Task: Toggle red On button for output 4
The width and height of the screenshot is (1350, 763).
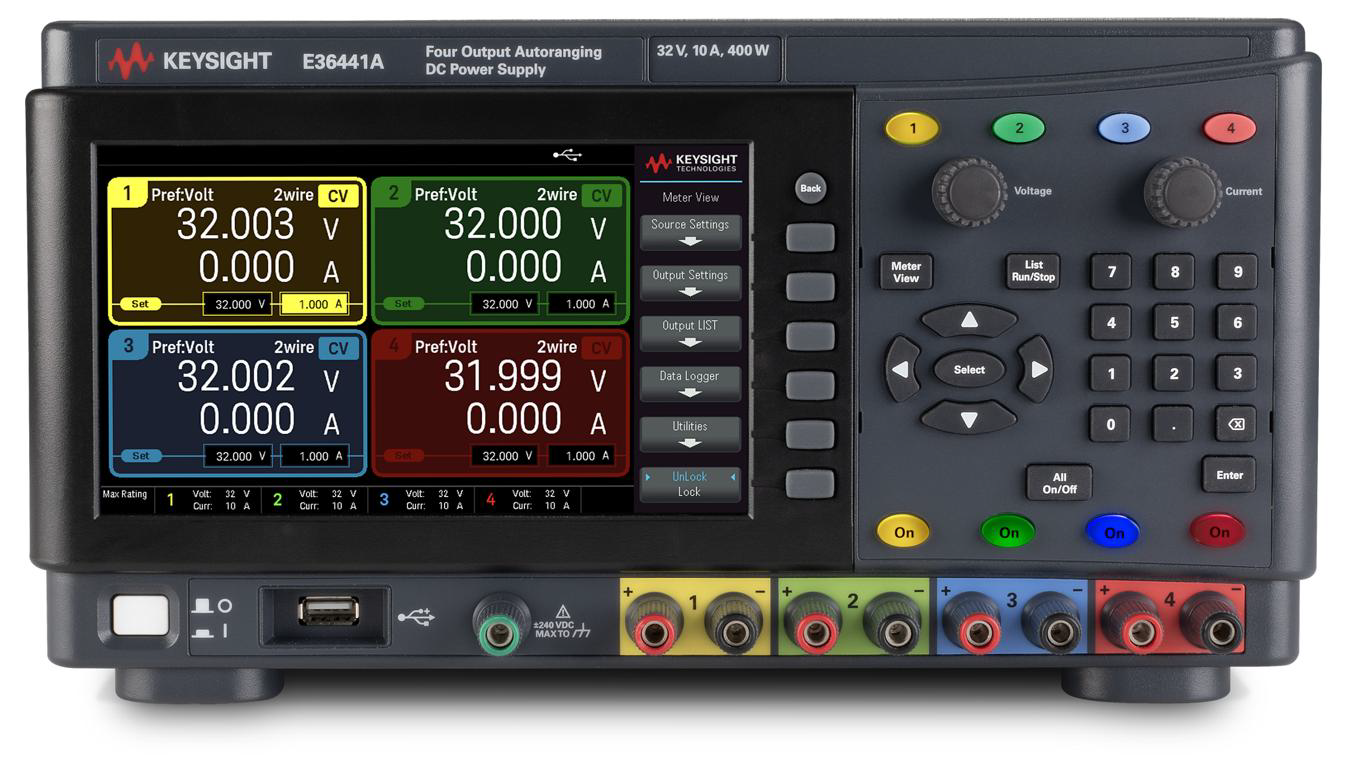Action: point(1218,532)
